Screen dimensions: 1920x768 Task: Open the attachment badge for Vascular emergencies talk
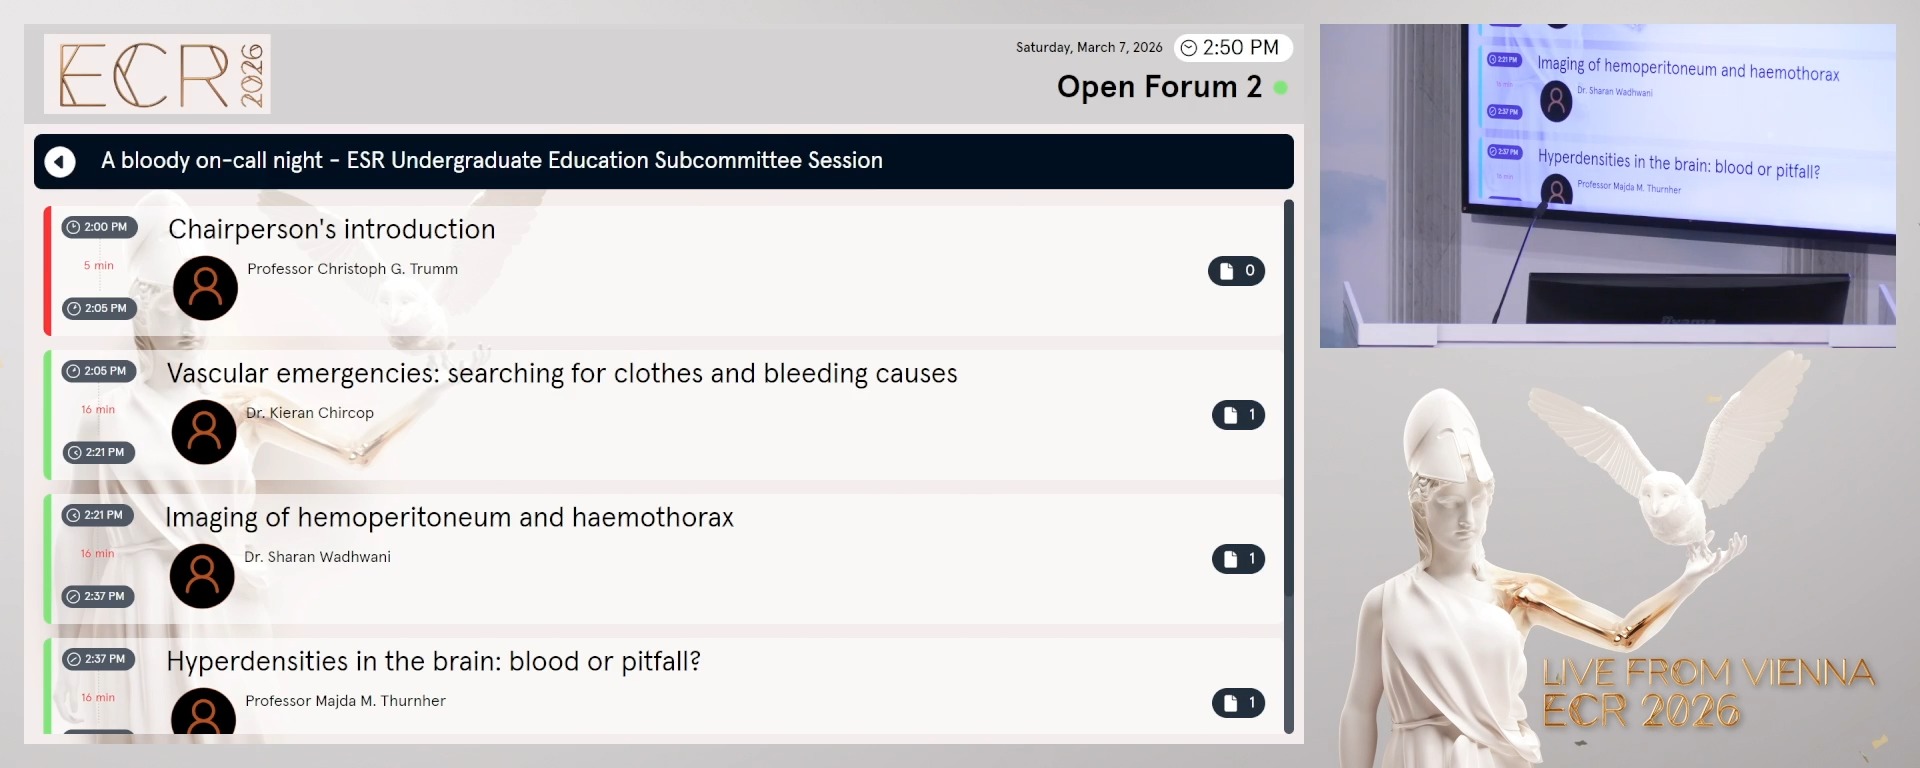click(1238, 415)
